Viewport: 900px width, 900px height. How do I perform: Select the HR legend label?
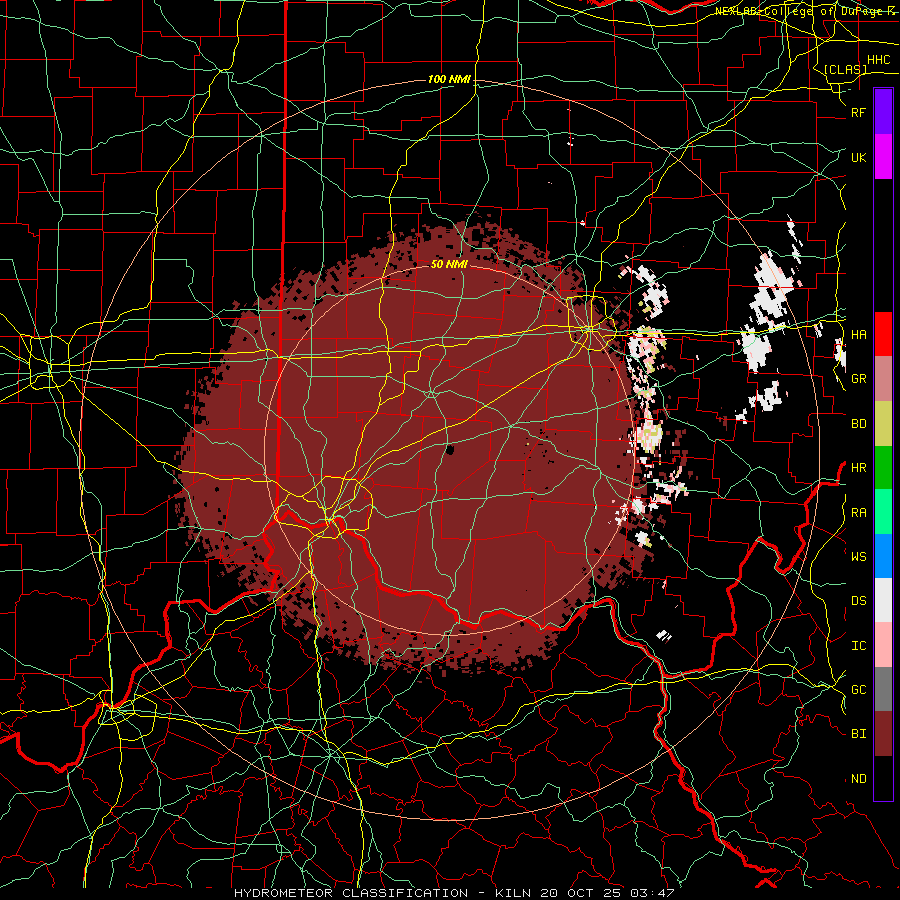tap(858, 468)
